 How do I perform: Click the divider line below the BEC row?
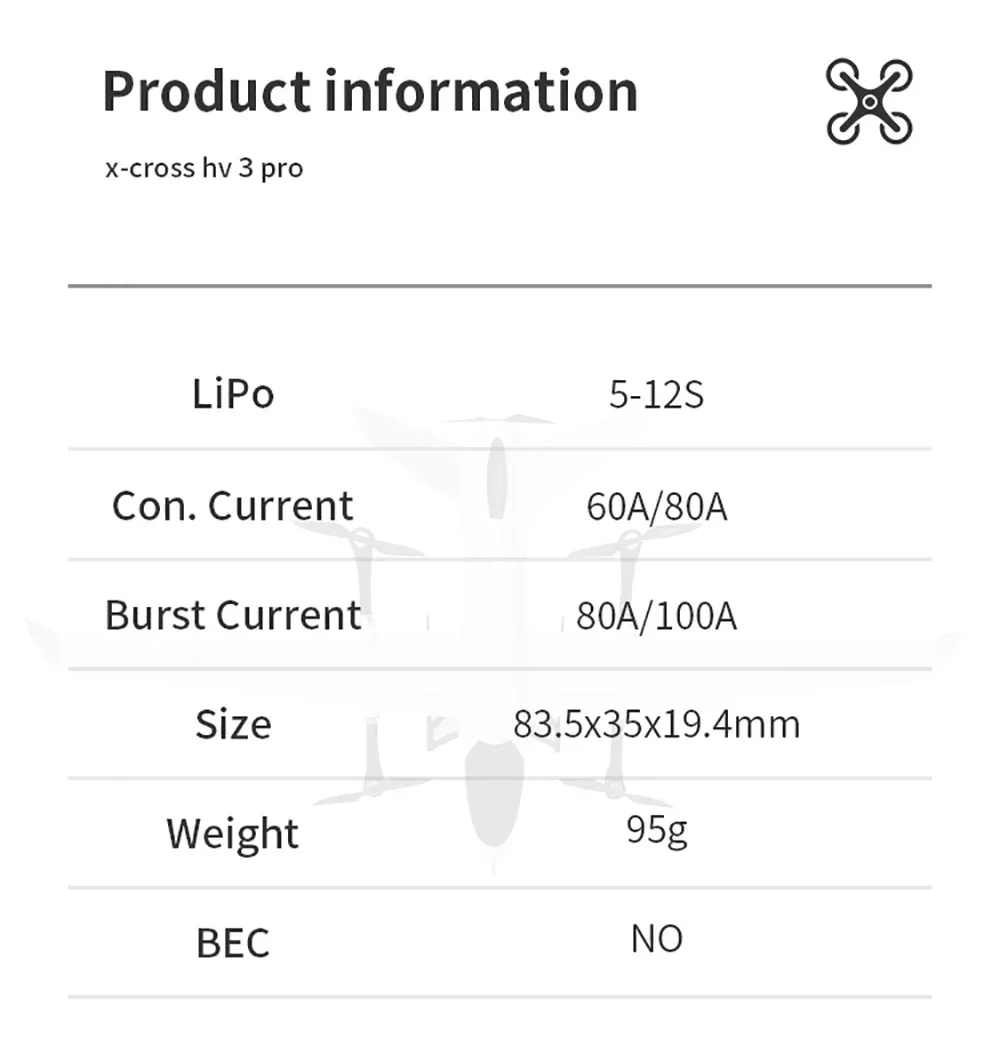tap(500, 997)
